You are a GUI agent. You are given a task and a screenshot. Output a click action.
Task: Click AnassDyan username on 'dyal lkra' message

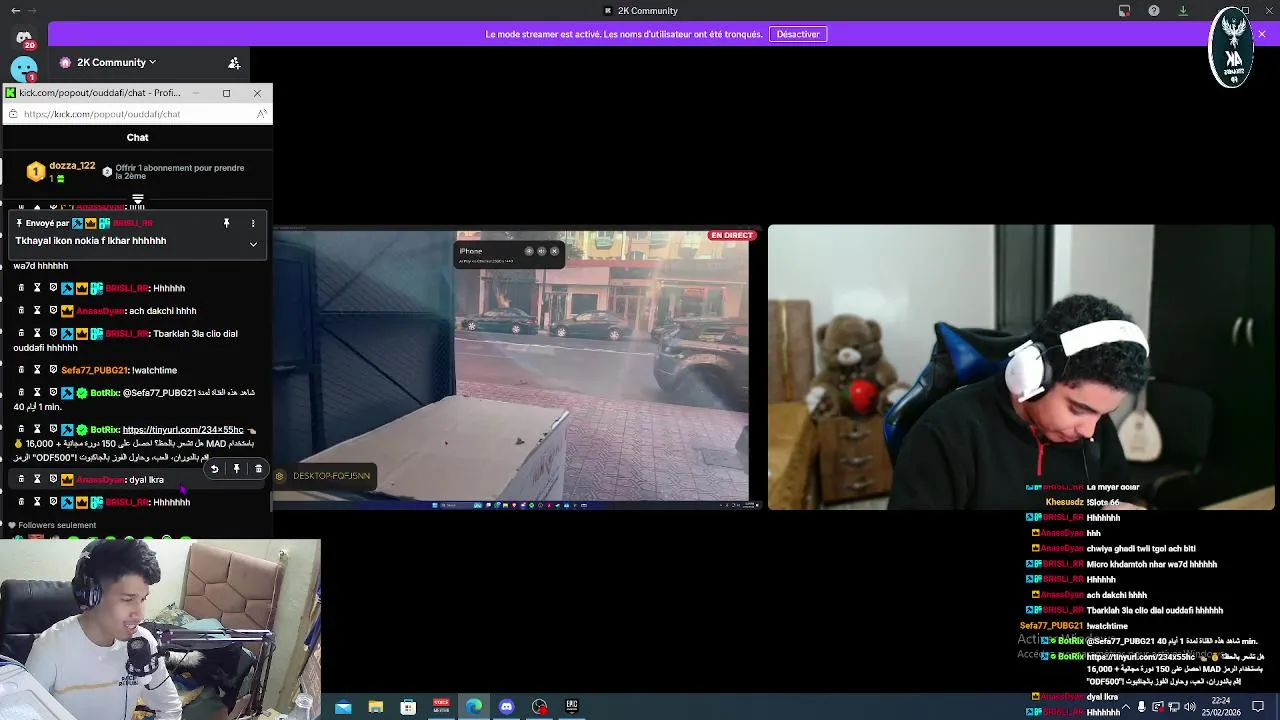(x=99, y=480)
